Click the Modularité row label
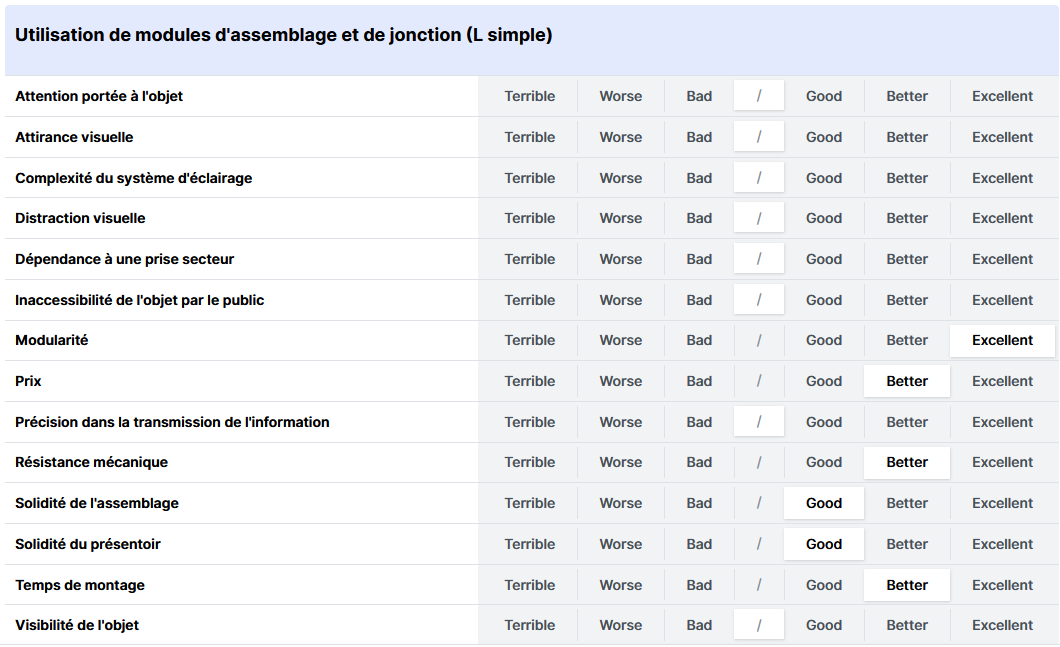This screenshot has width=1060, height=647. 51,340
